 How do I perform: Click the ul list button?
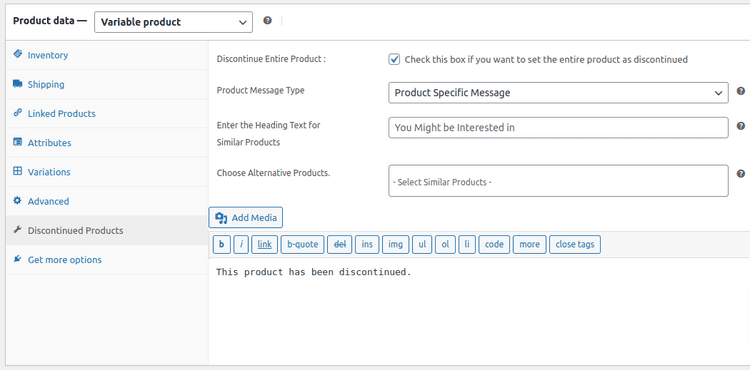(x=422, y=244)
